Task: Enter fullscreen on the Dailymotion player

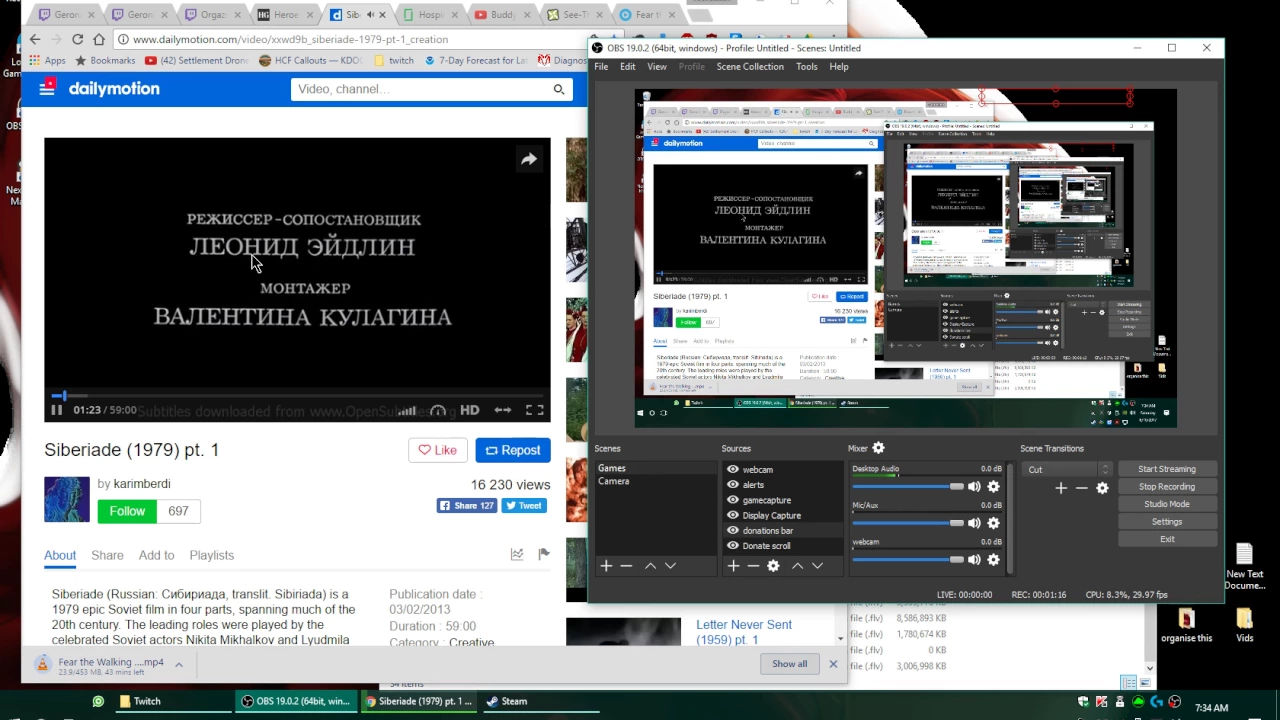Action: click(535, 410)
